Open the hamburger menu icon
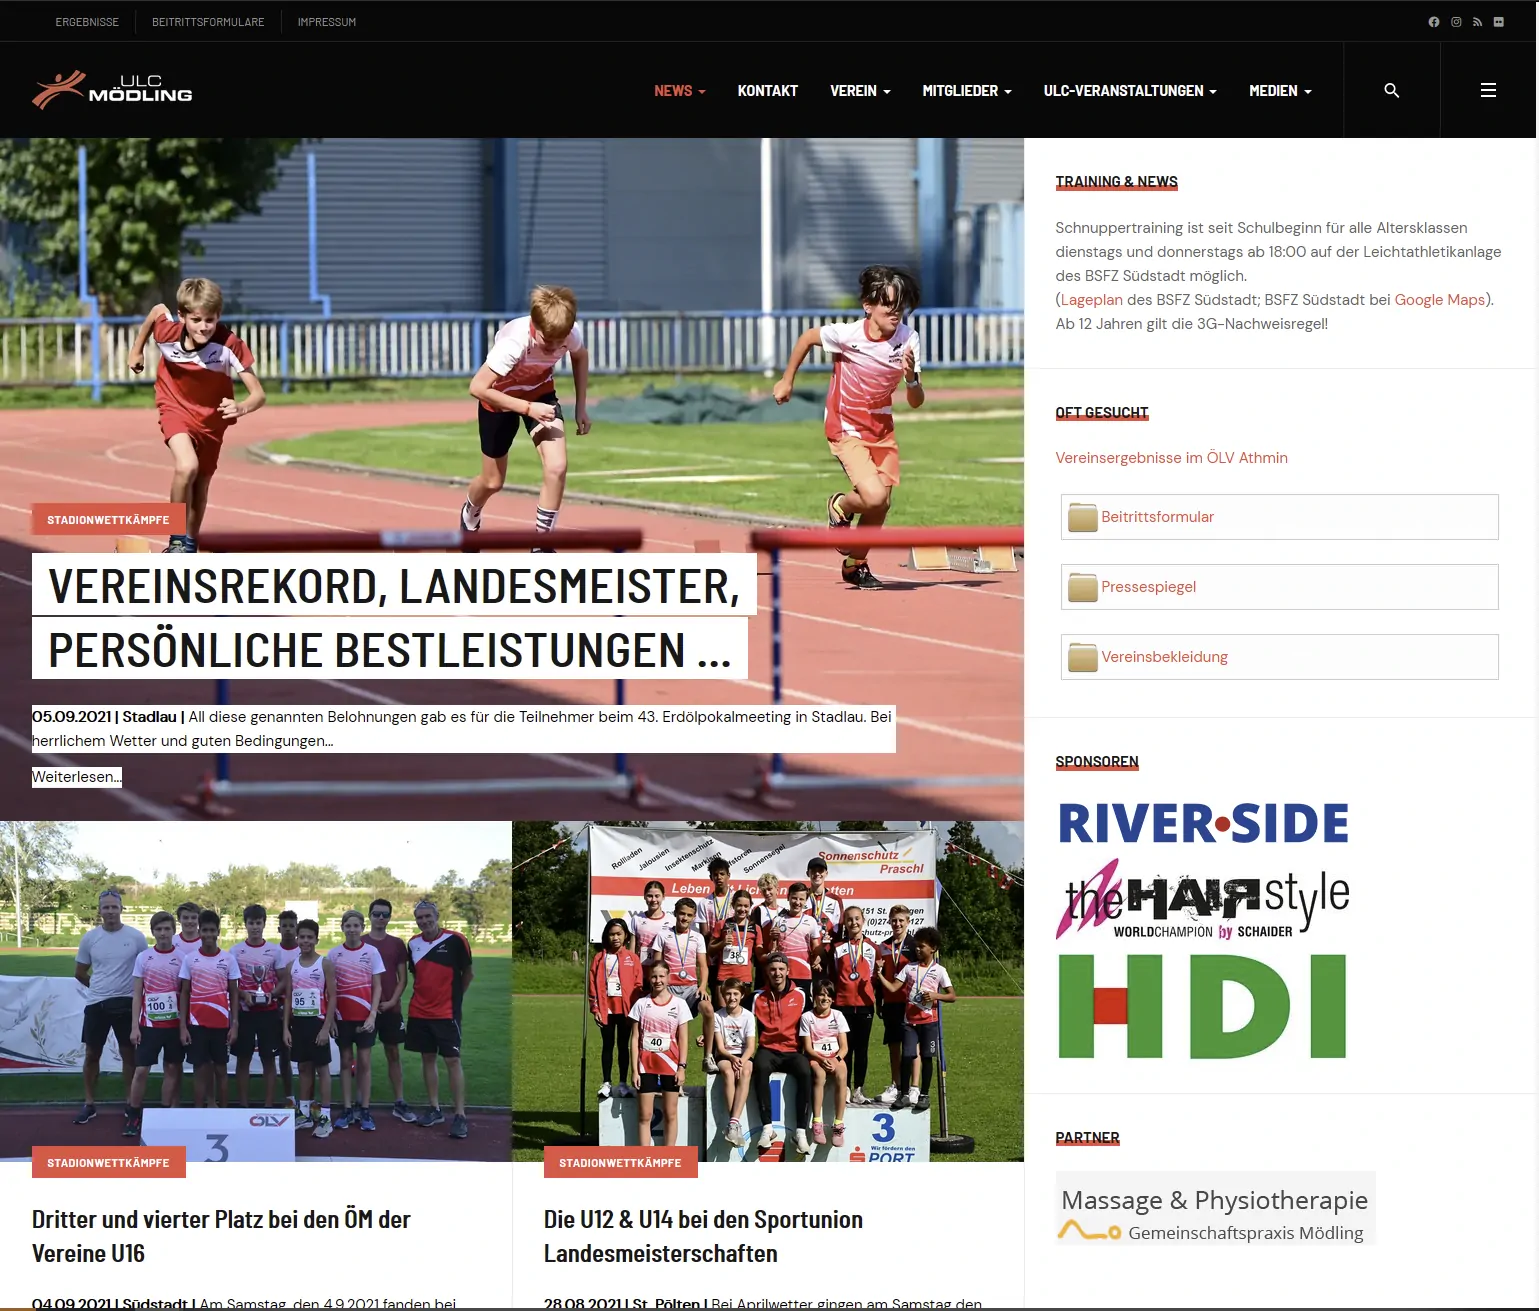The image size is (1539, 1311). point(1488,90)
